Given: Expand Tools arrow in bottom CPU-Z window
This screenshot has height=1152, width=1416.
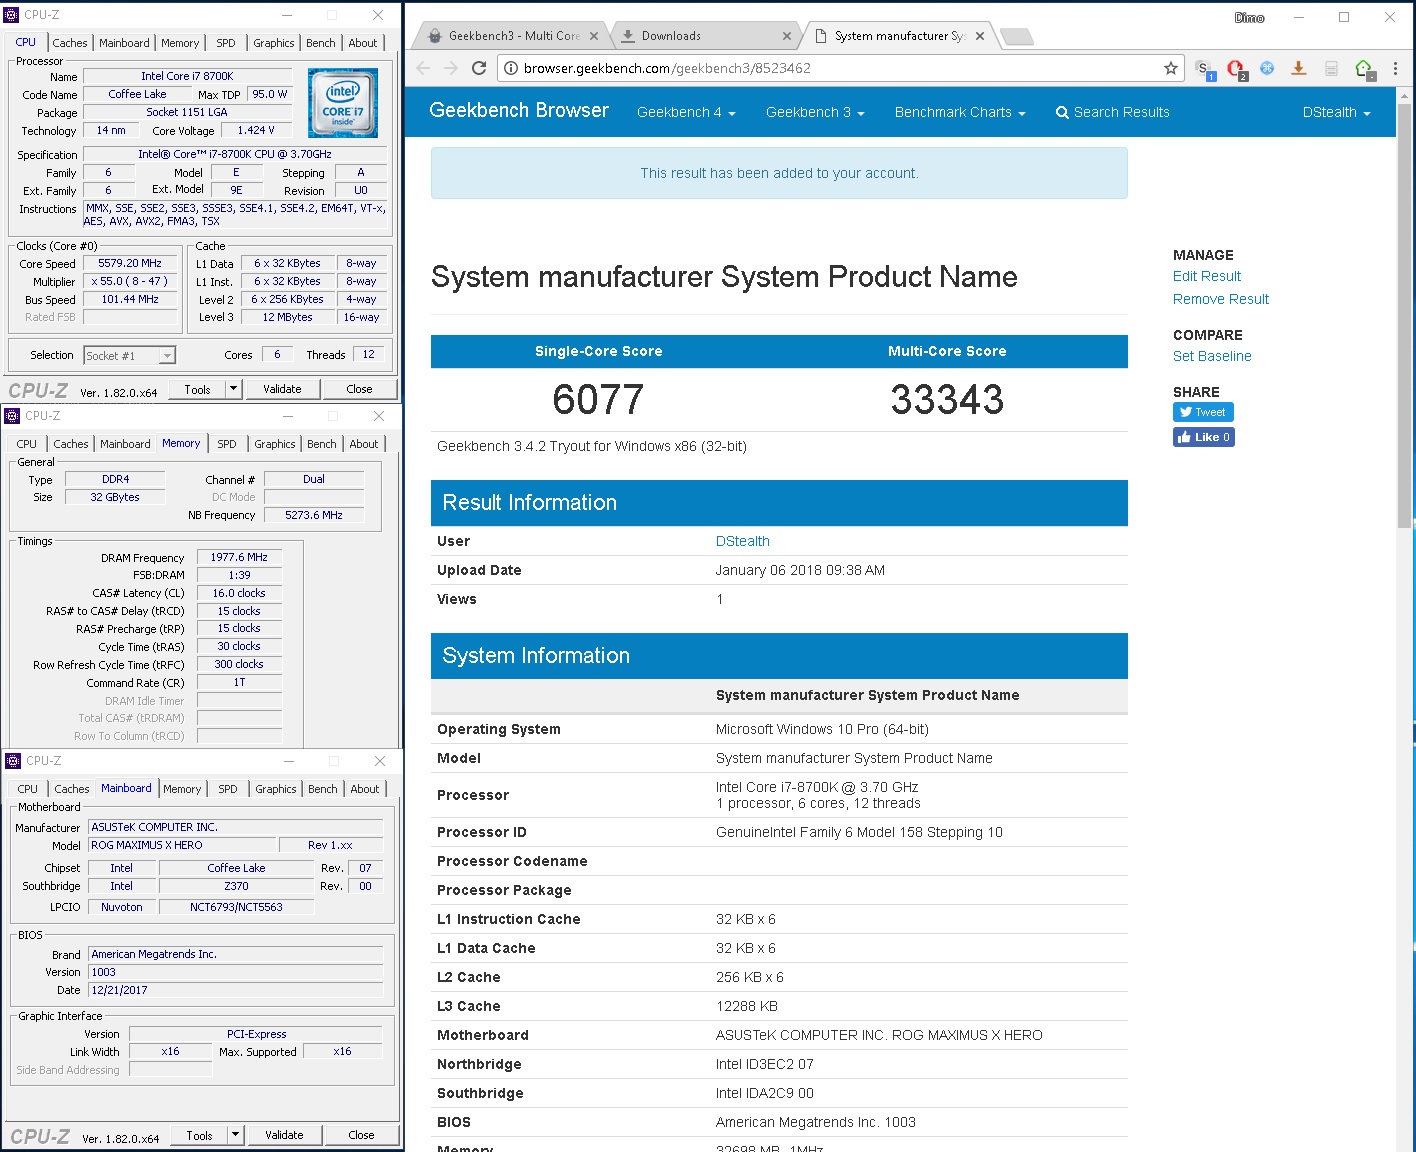Looking at the screenshot, I should pos(236,1135).
